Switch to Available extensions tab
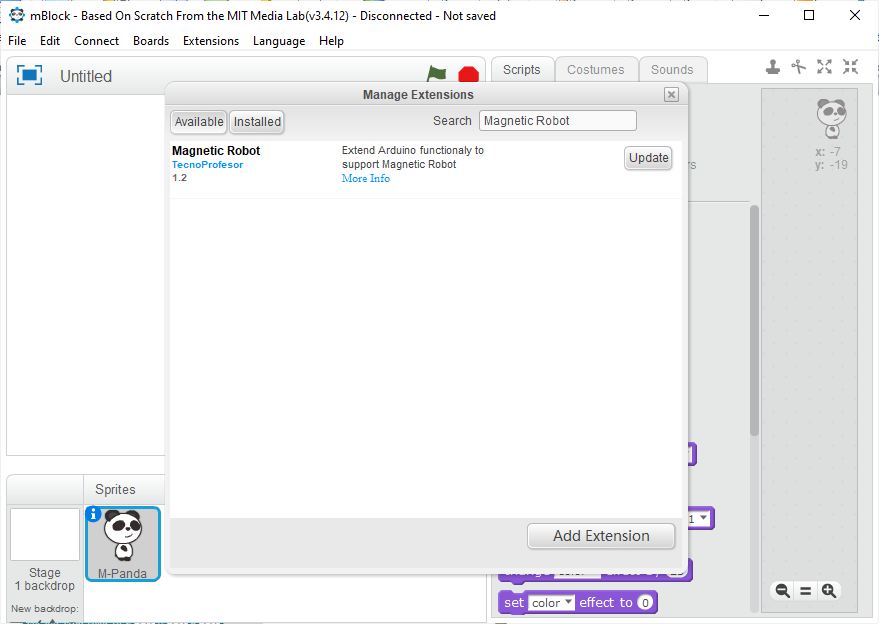The image size is (879, 624). coord(198,122)
